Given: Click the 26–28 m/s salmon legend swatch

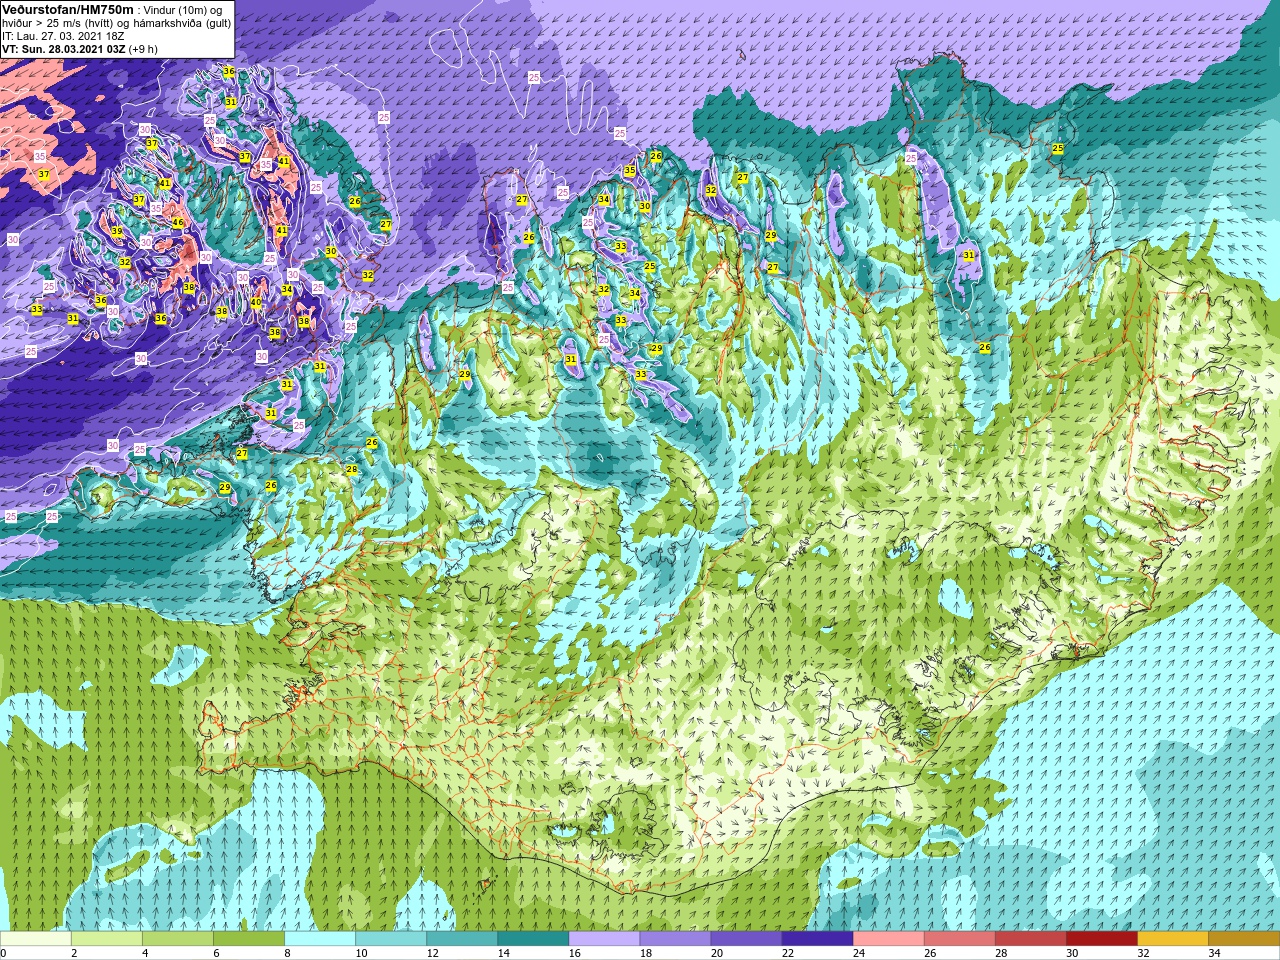Looking at the screenshot, I should pyautogui.click(x=959, y=939).
